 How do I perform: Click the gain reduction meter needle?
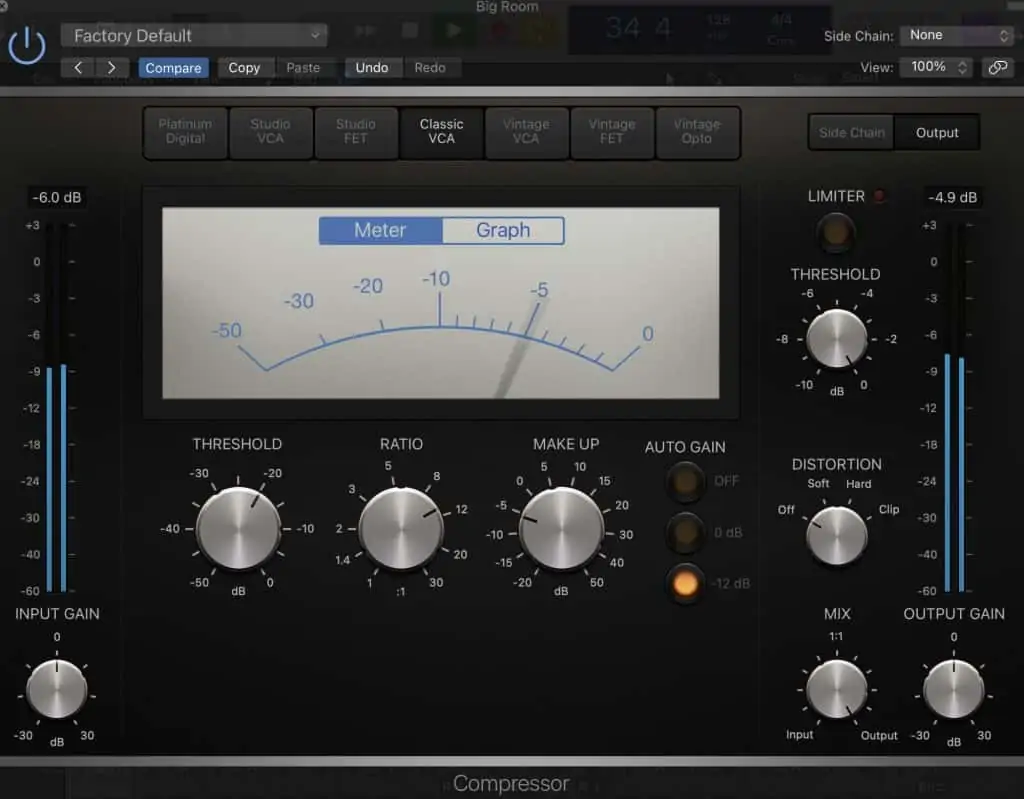519,350
